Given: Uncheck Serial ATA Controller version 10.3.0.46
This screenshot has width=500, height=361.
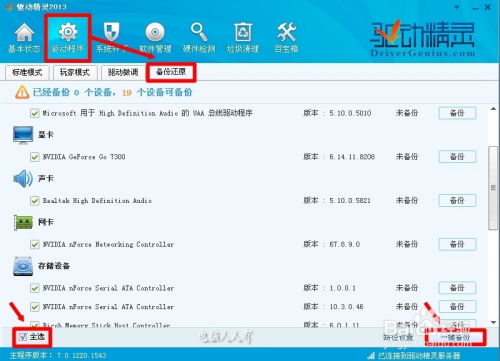Looking at the screenshot, I should (x=35, y=307).
